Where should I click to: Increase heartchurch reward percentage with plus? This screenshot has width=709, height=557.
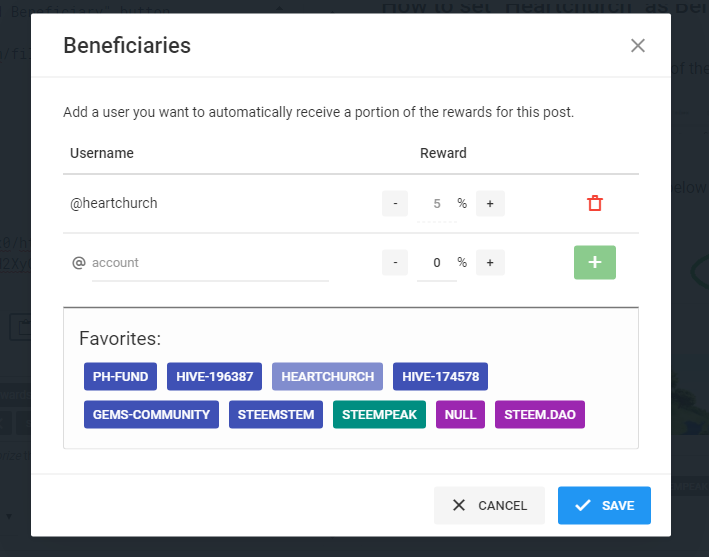pyautogui.click(x=490, y=203)
